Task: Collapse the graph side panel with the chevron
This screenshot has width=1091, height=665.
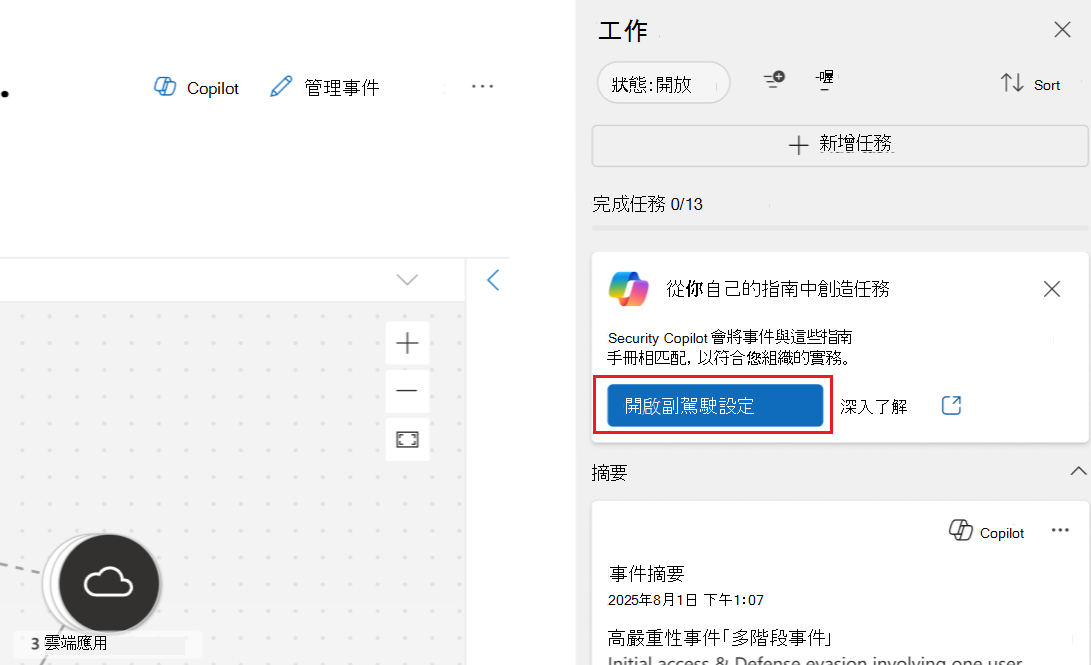Action: pos(493,280)
